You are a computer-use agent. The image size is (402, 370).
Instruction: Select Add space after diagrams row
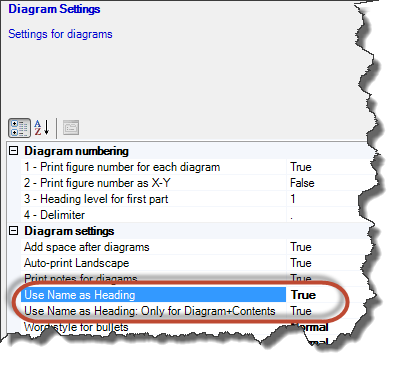pos(154,247)
